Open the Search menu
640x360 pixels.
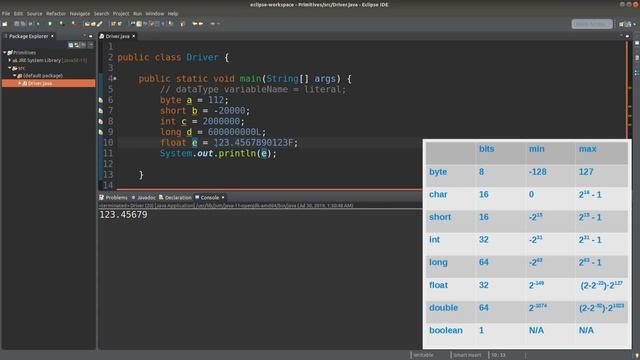pos(101,13)
